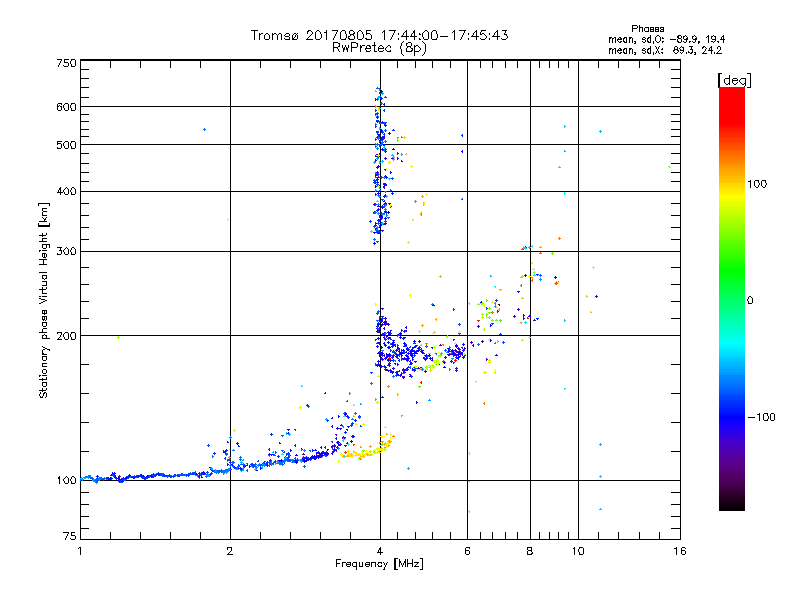Click the x-axis label '1'
Viewport: 800px width, 600px height.
pyautogui.click(x=80, y=551)
